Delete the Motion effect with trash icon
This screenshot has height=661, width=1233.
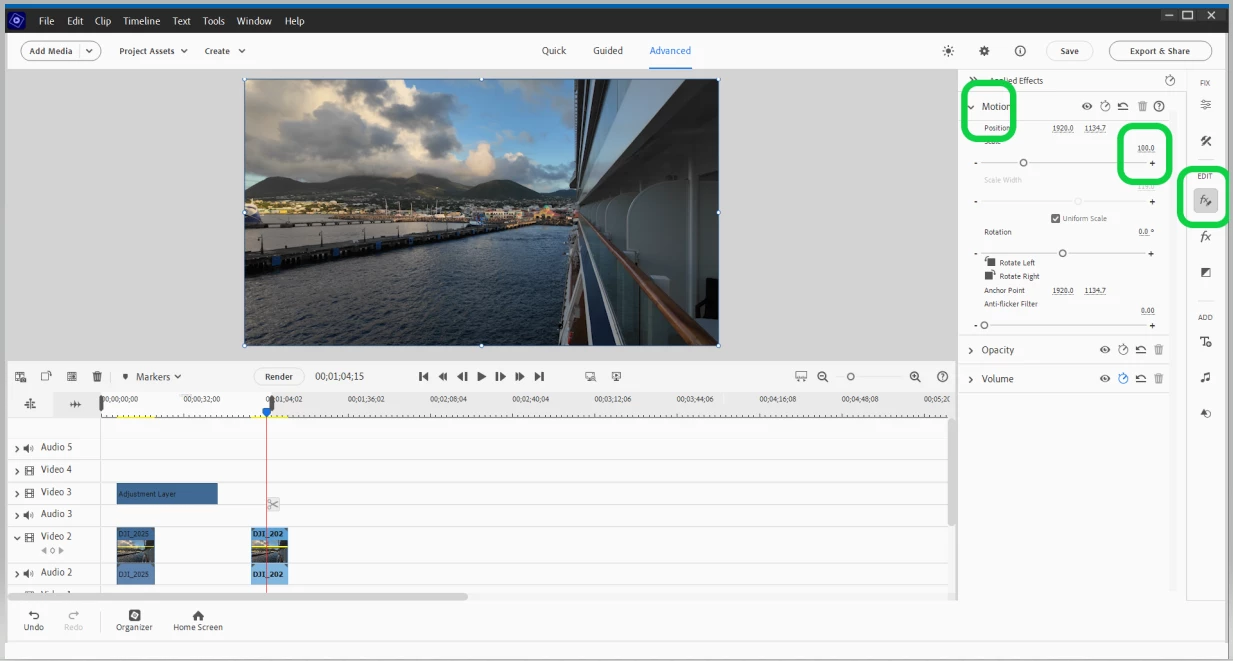coord(1142,106)
